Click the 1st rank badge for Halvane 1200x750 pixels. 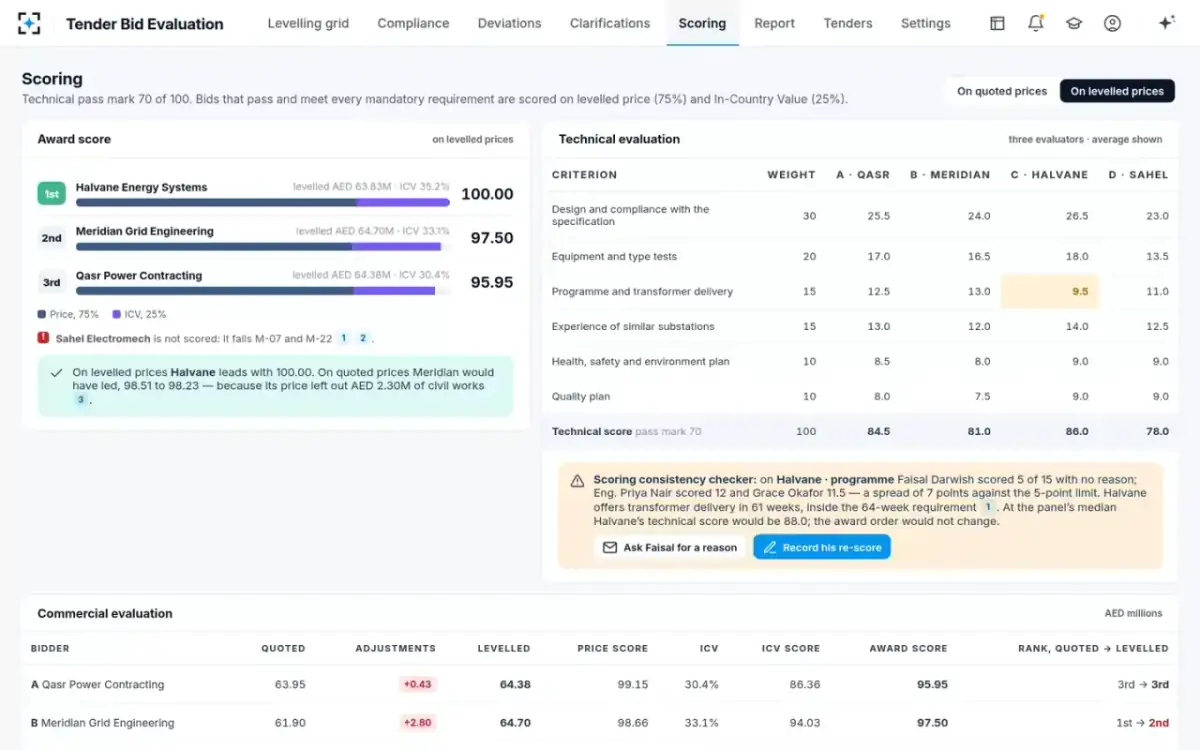pyautogui.click(x=51, y=194)
